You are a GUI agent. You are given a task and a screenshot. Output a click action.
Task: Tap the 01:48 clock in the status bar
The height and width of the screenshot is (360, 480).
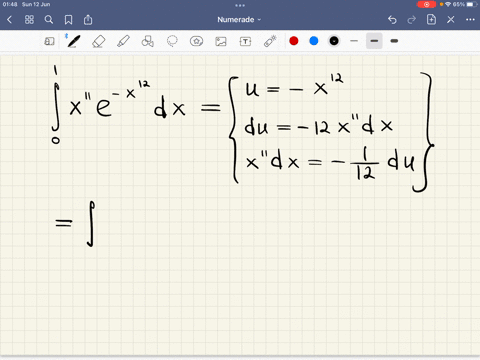[x=10, y=4]
